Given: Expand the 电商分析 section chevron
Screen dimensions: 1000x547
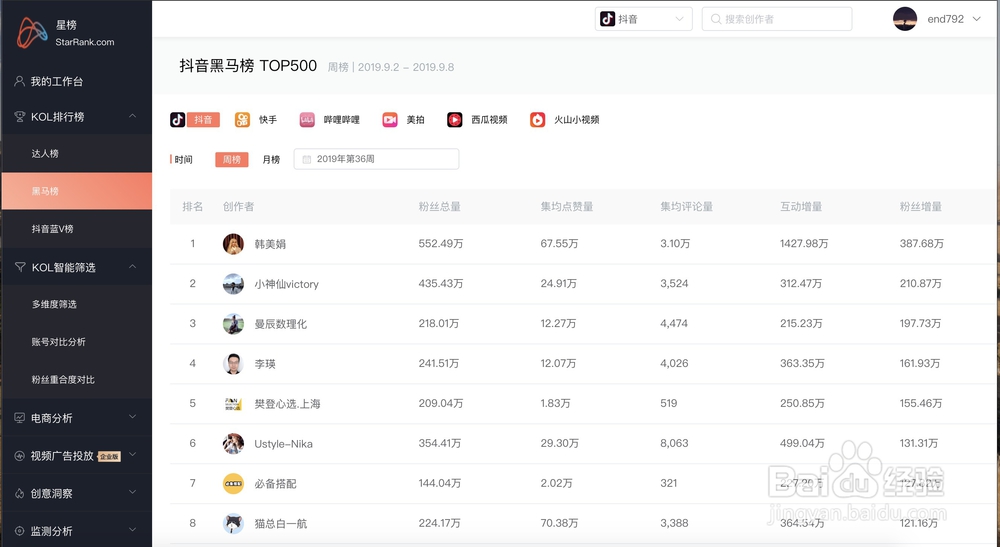Looking at the screenshot, I should 133,417.
